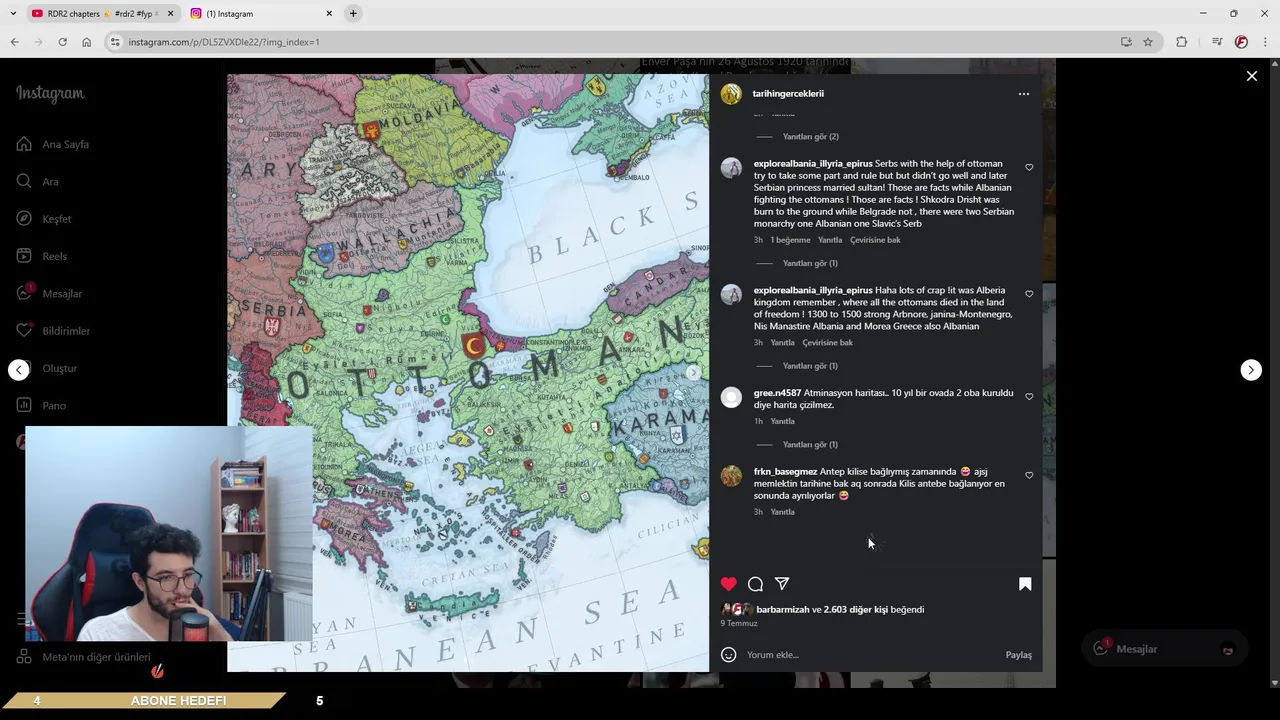This screenshot has width=1280, height=720.
Task: Open barbarmizah liker profile
Action: pyautogui.click(x=782, y=609)
